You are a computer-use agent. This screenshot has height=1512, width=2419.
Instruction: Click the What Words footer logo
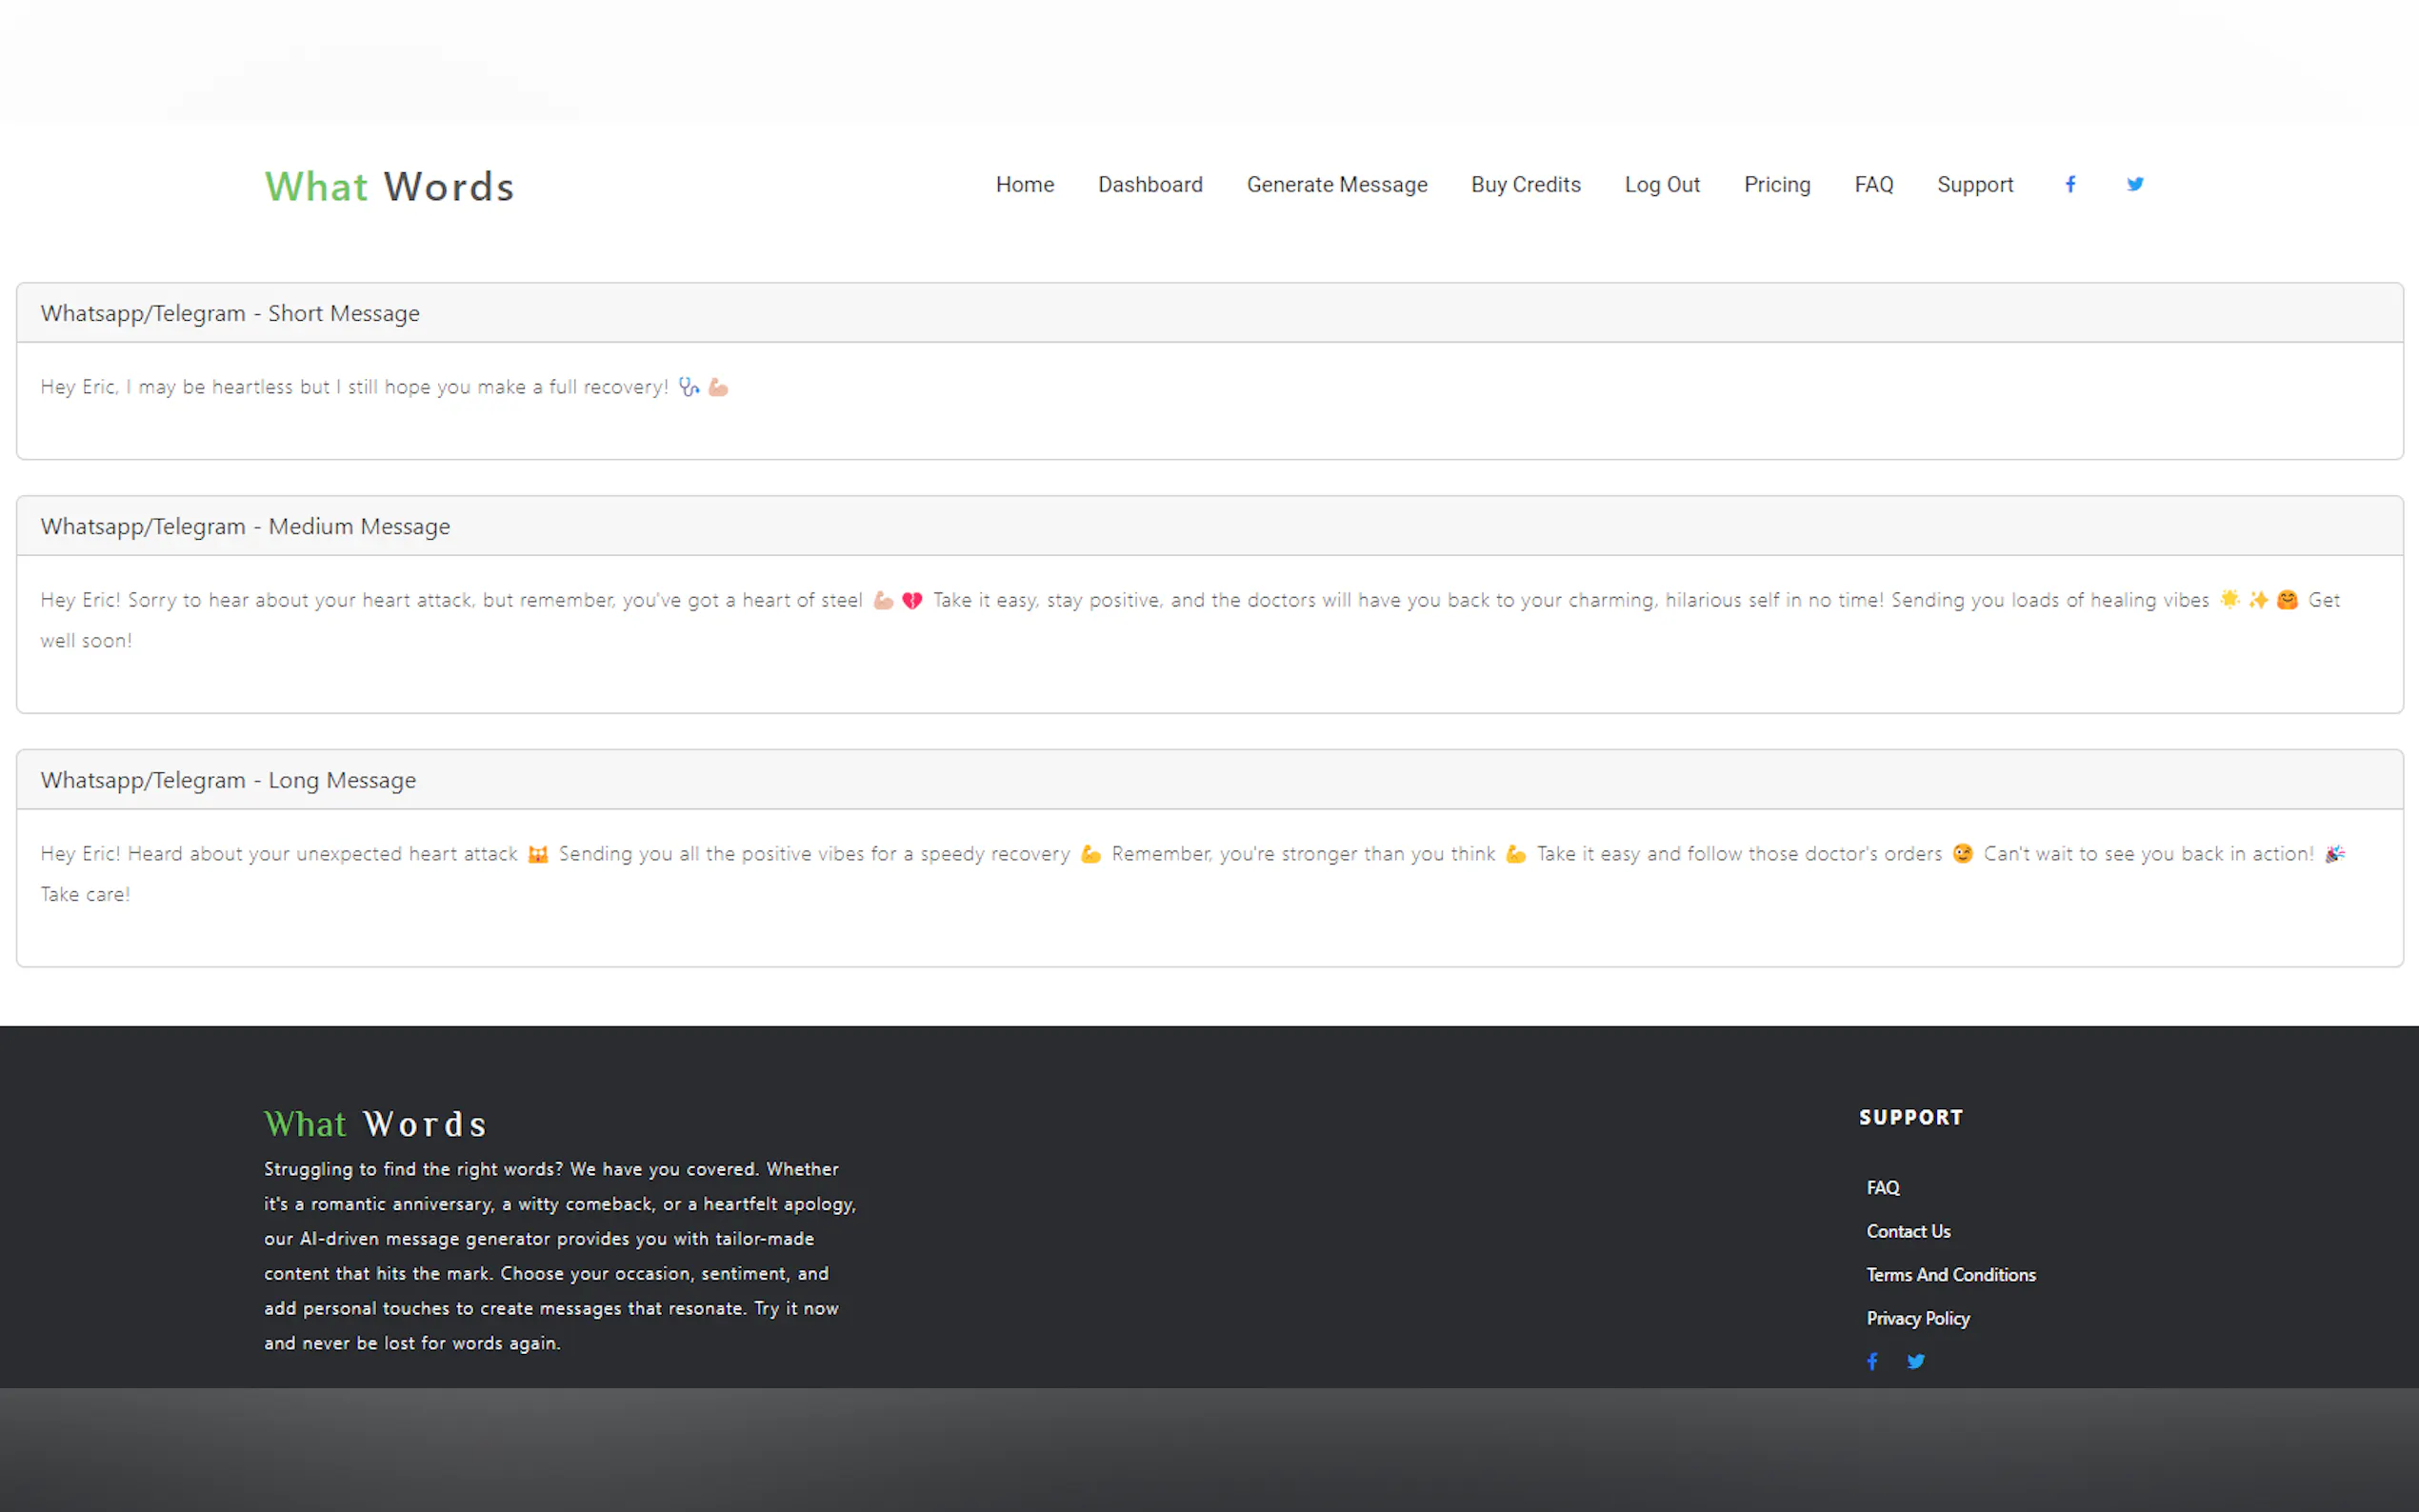[x=375, y=1124]
